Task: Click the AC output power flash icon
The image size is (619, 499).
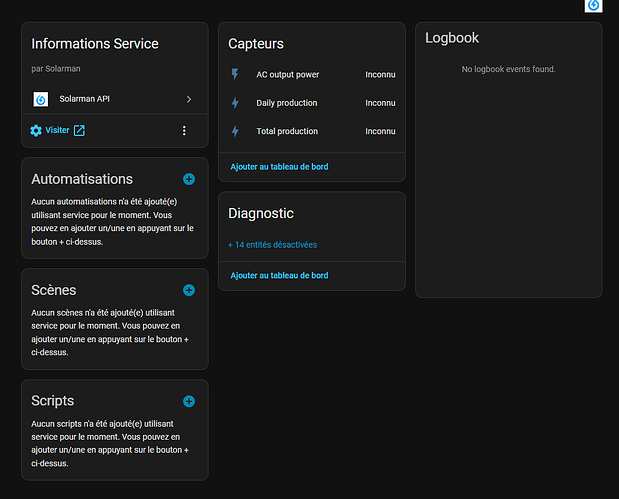Action: click(x=235, y=74)
